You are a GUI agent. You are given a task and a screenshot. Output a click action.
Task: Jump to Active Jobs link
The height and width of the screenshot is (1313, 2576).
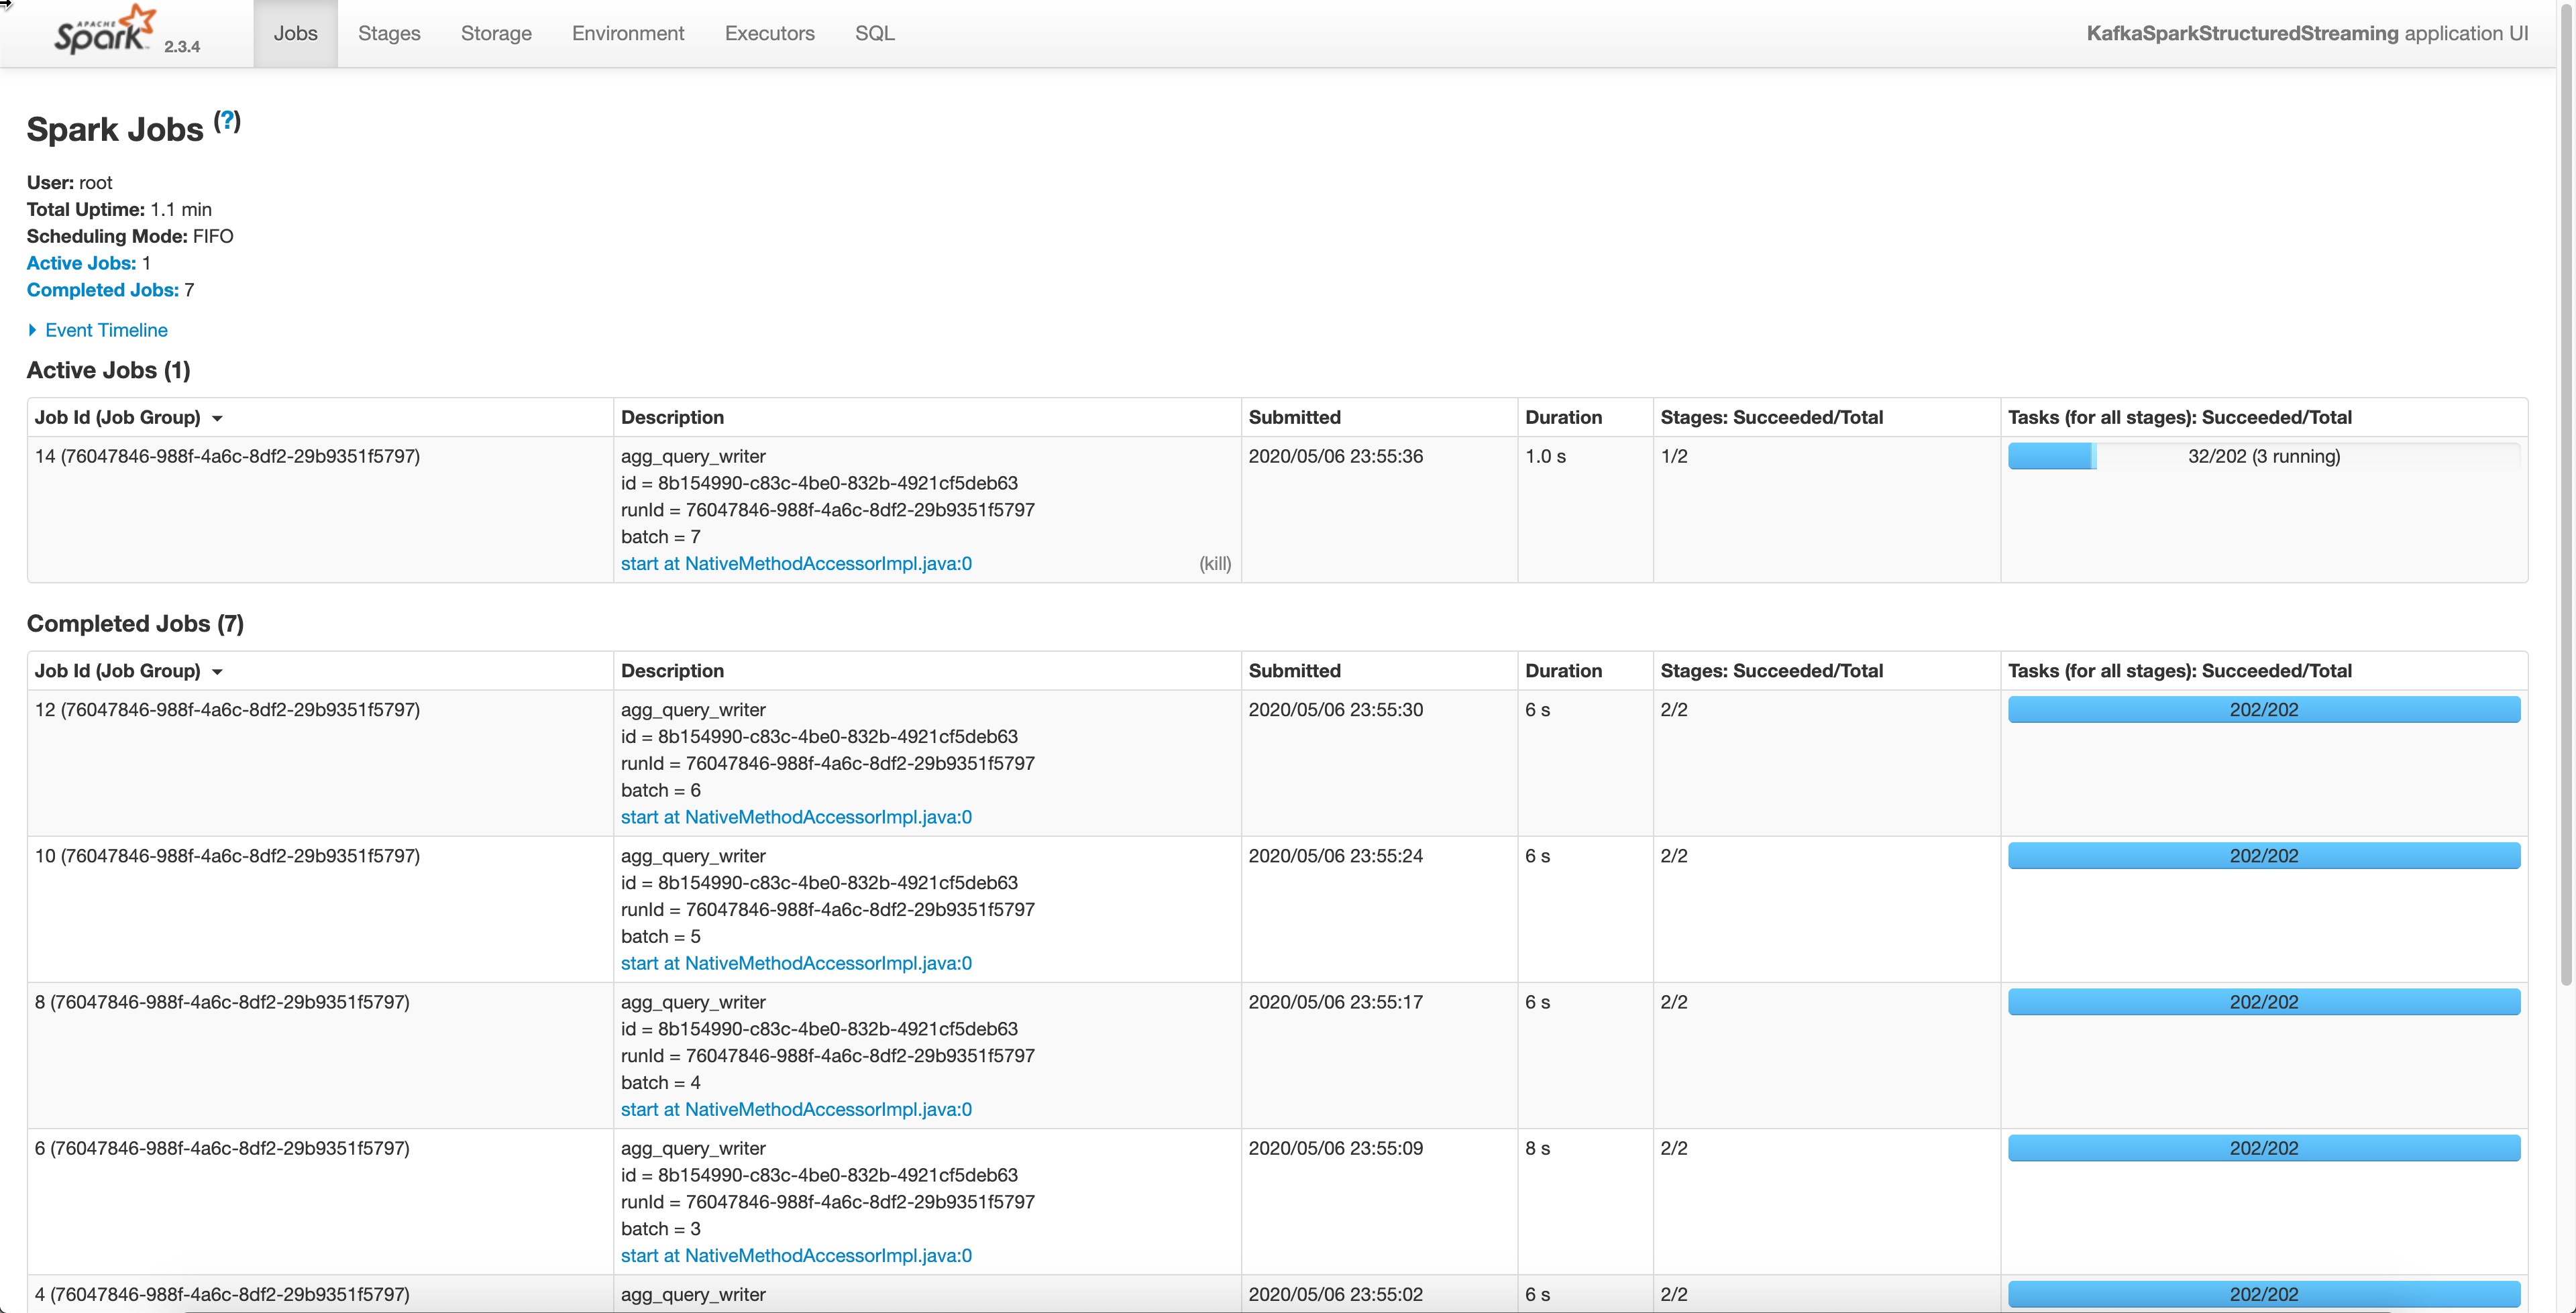(x=81, y=263)
